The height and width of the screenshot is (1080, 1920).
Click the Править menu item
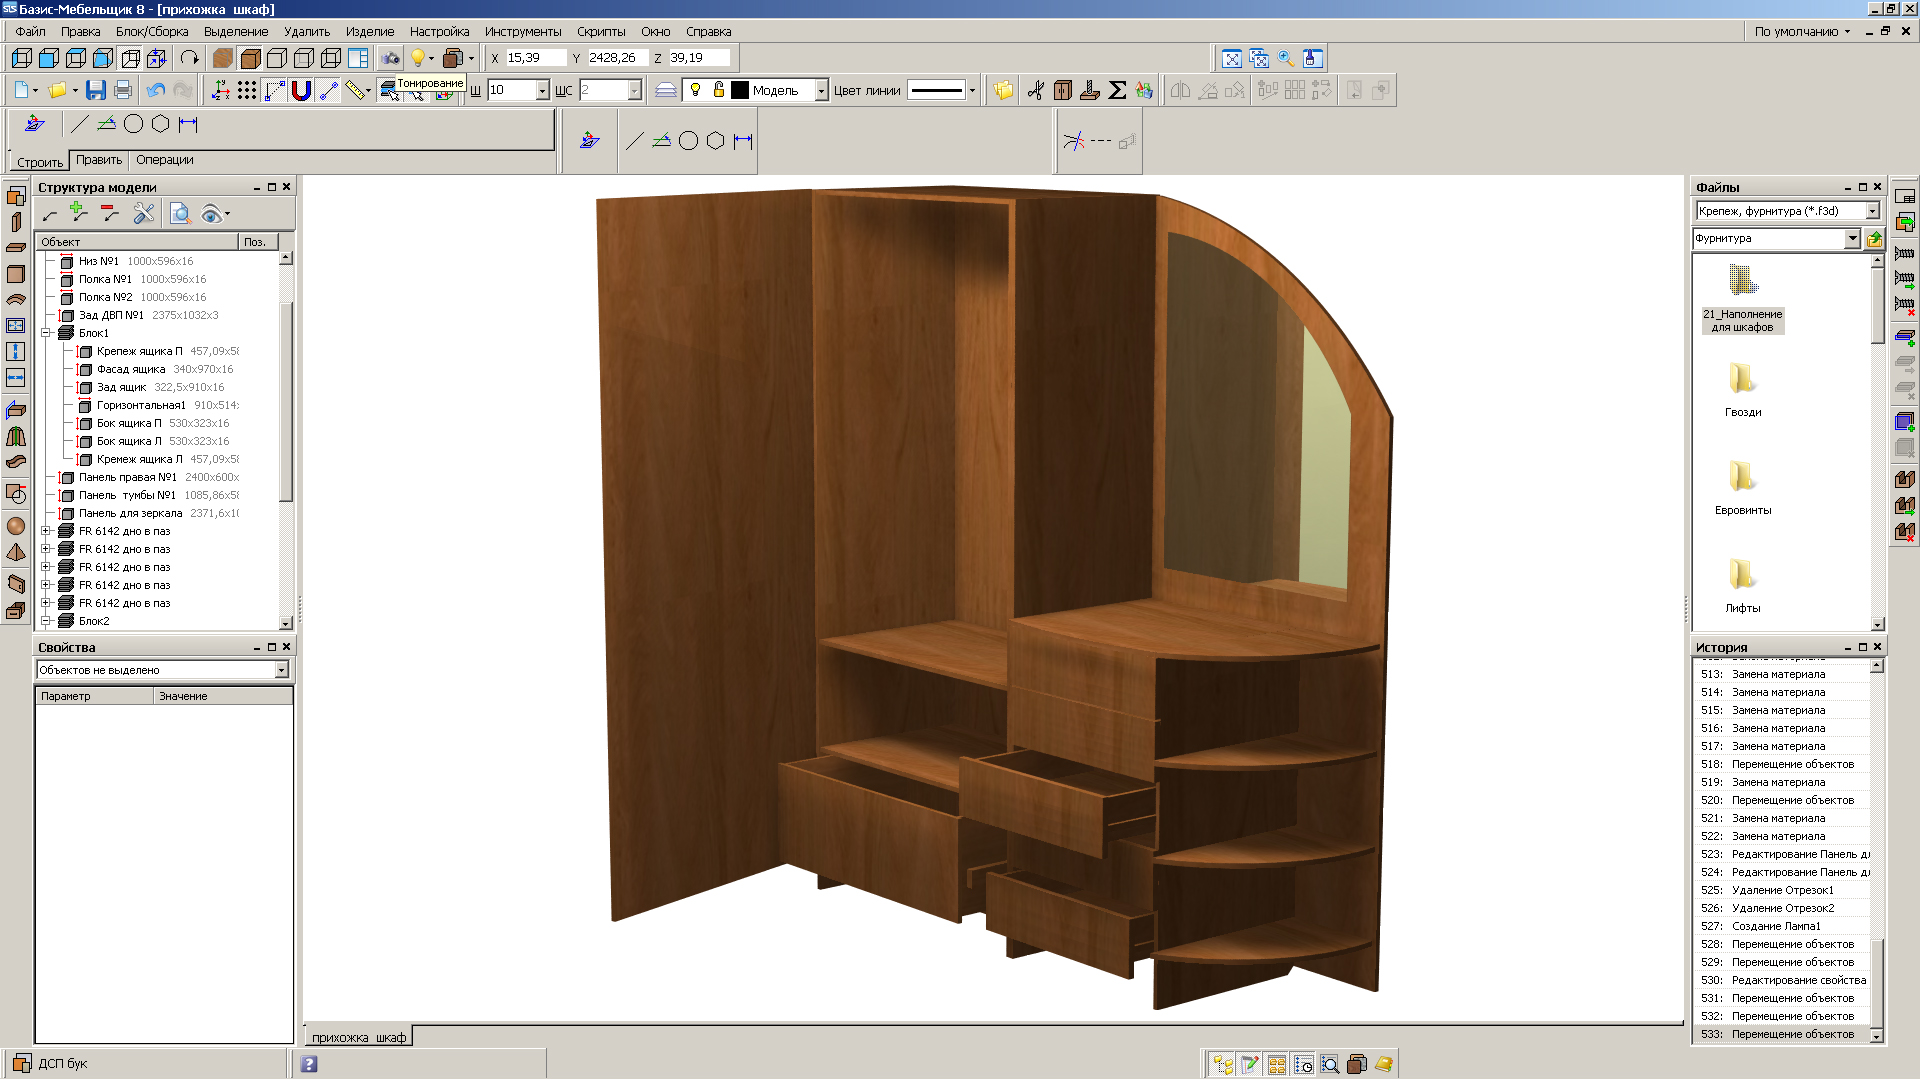[x=100, y=158]
